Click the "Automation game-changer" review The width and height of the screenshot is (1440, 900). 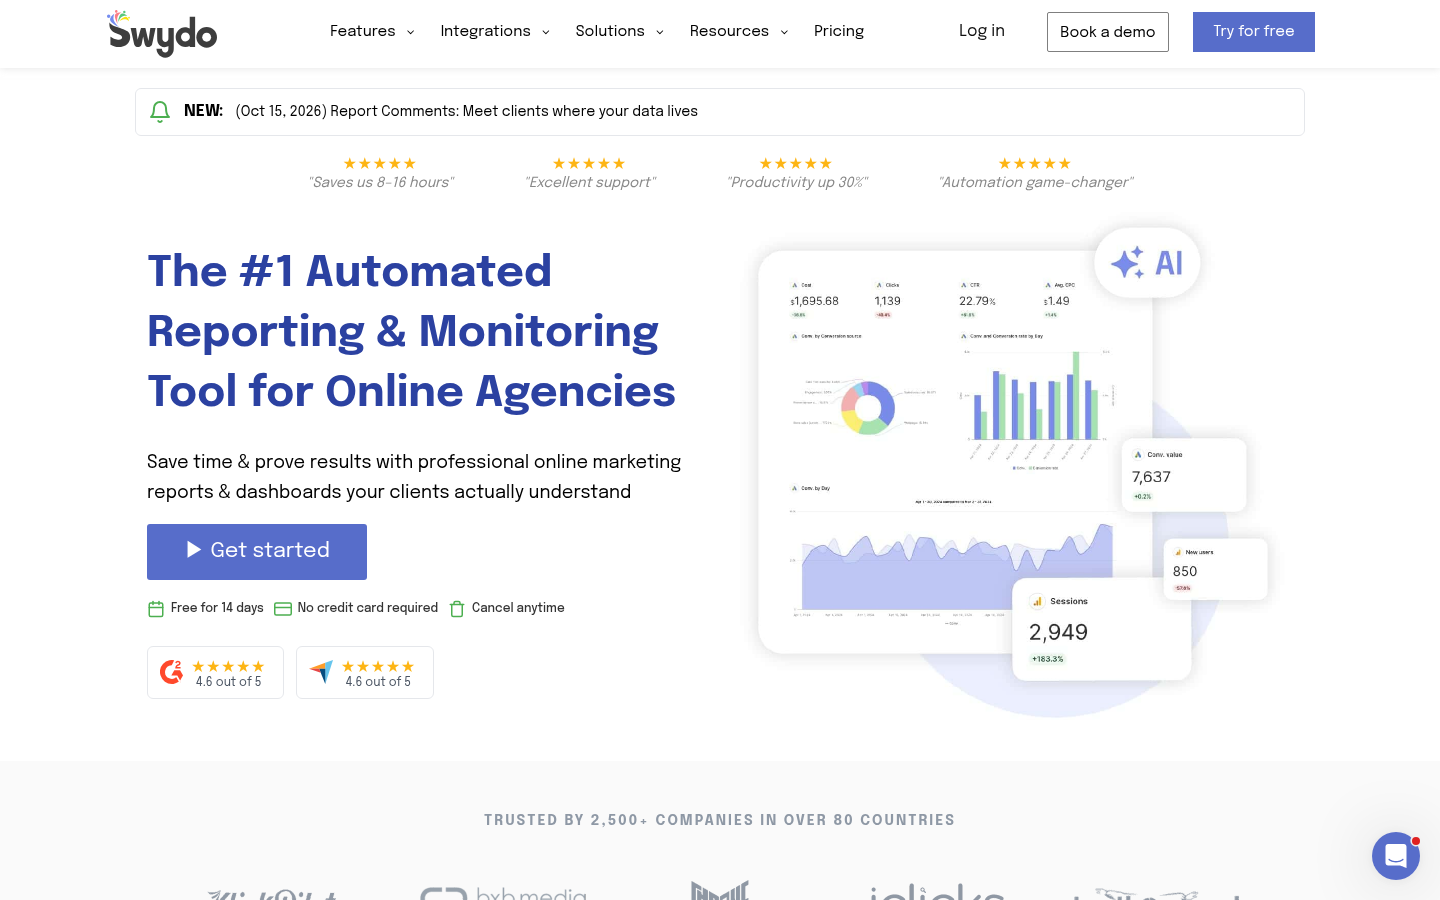(1035, 173)
